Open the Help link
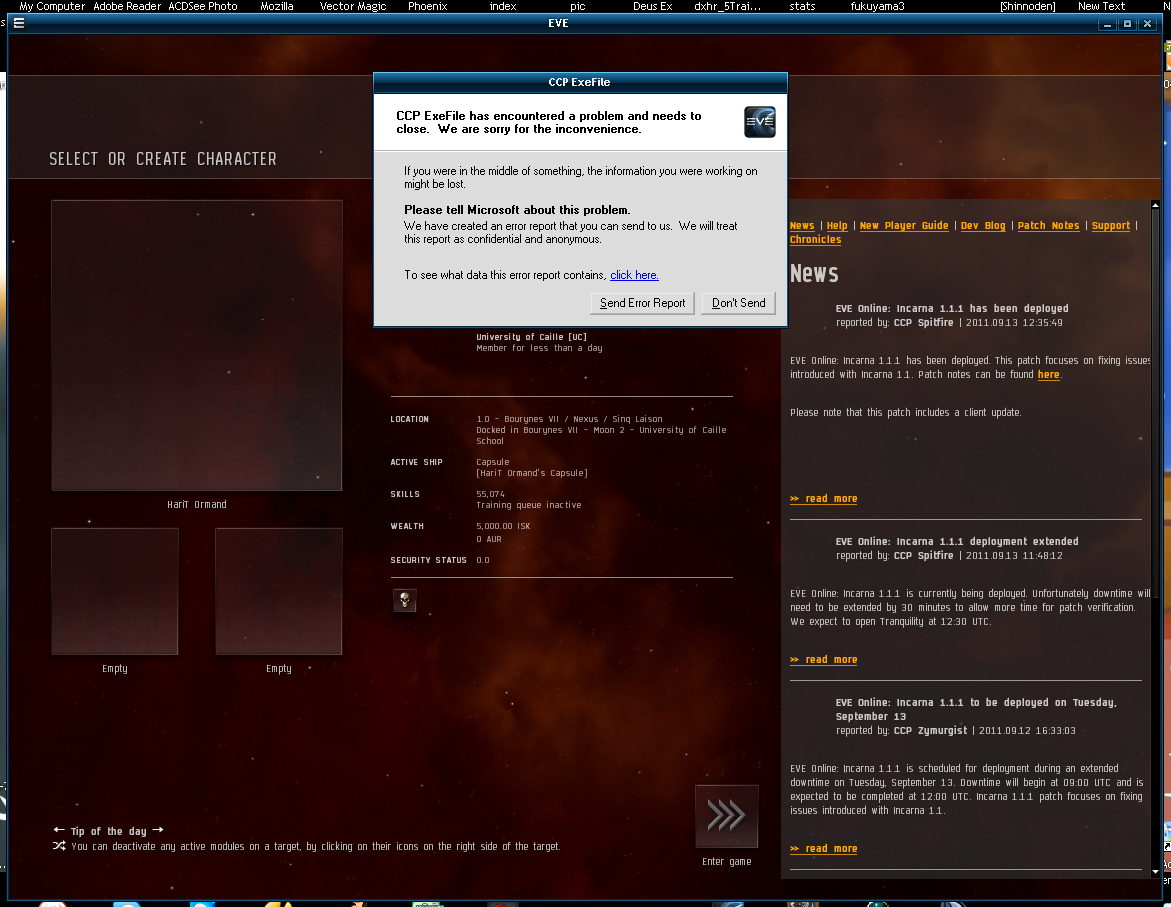 click(x=837, y=226)
